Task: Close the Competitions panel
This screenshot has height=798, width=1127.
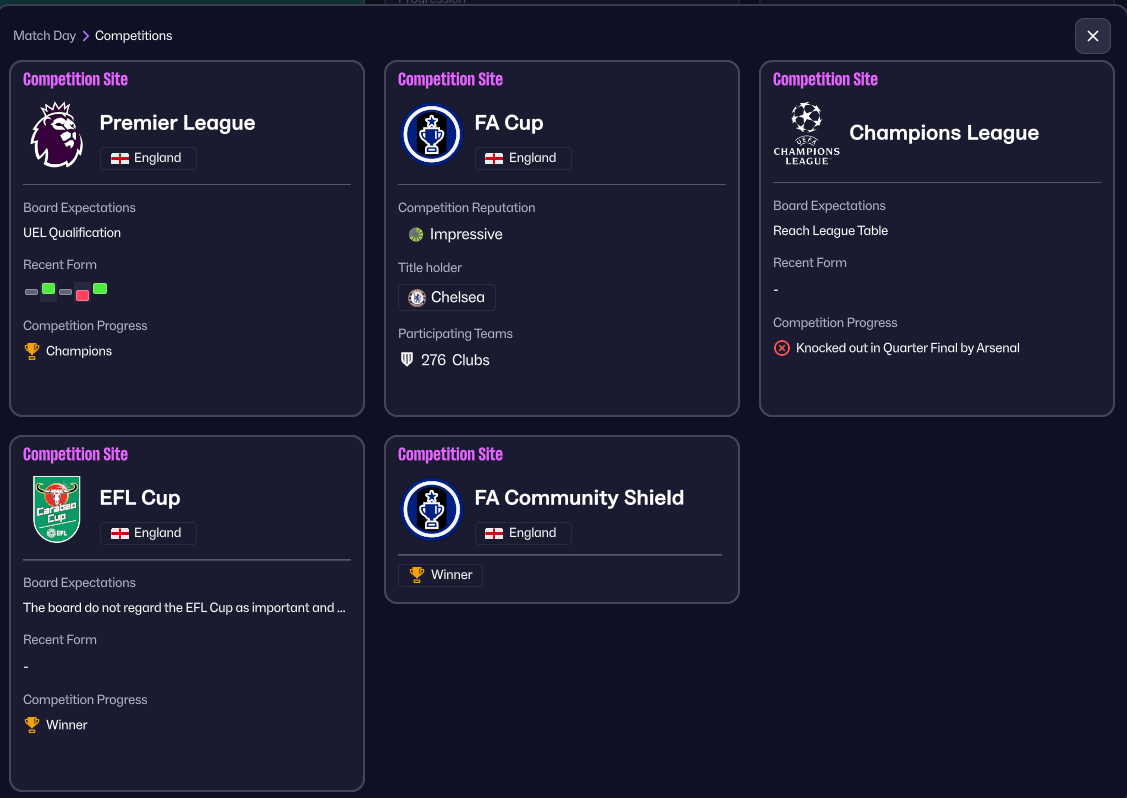Action: point(1092,36)
